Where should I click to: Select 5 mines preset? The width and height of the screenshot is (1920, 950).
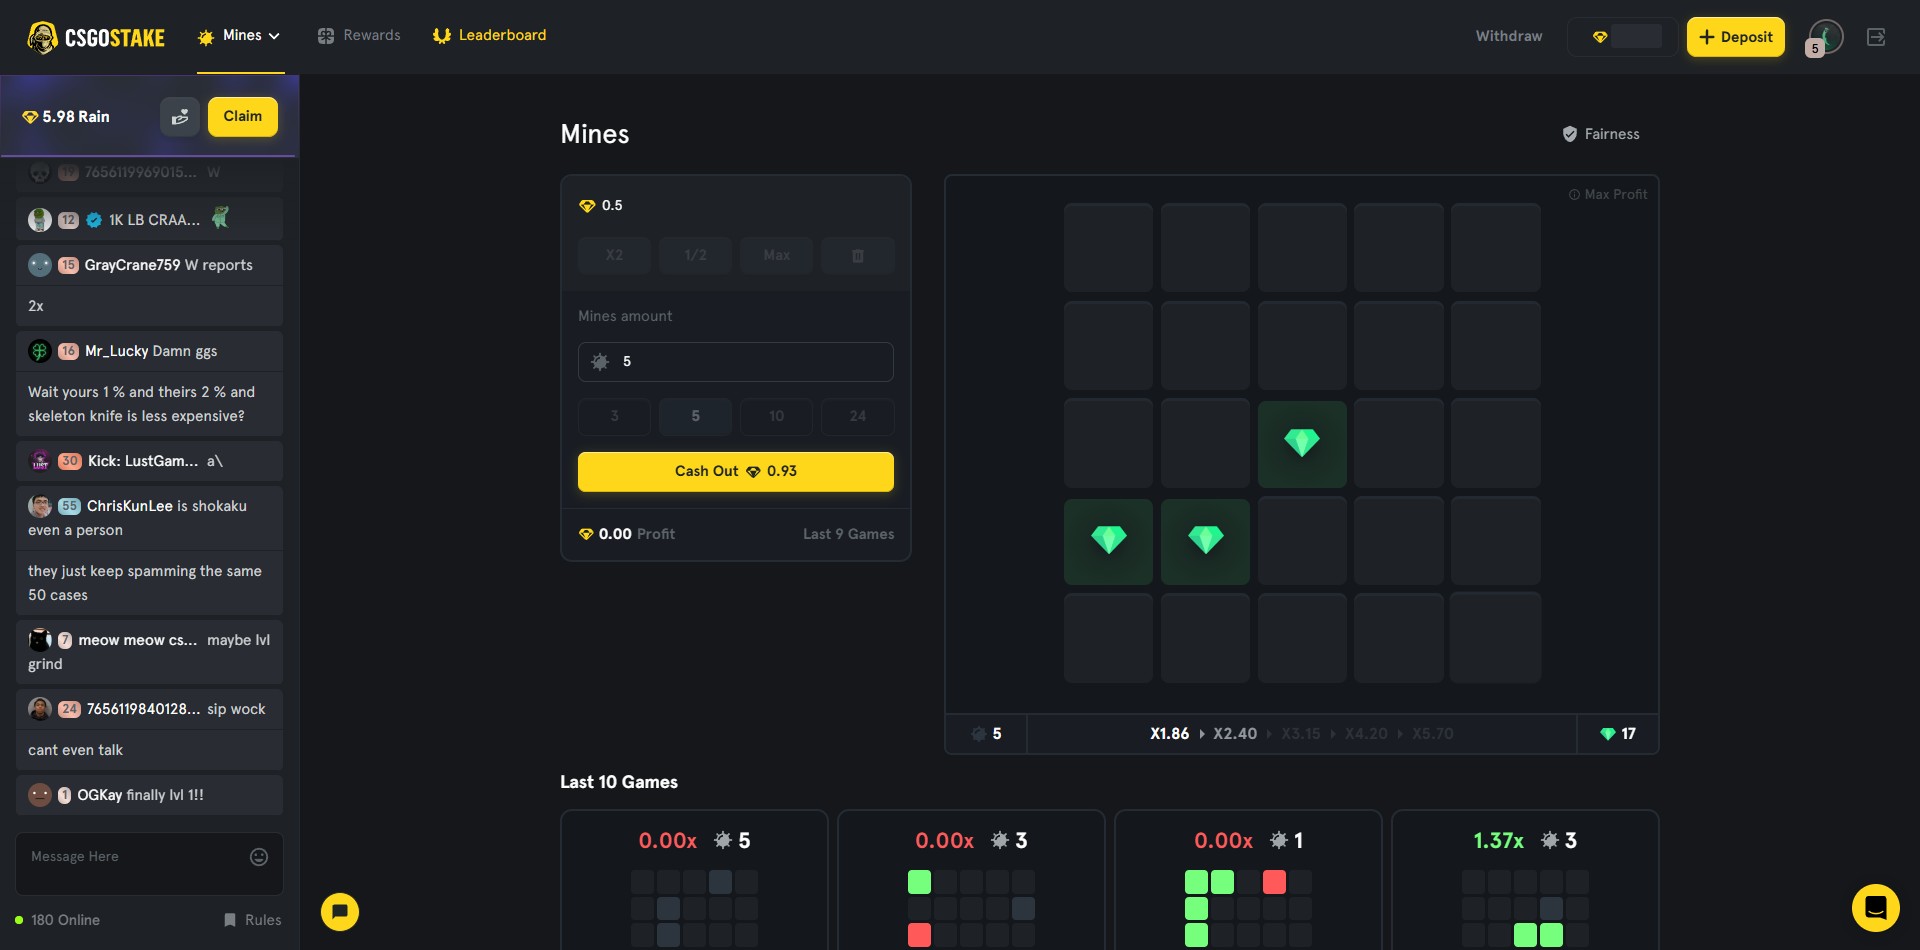tap(695, 416)
